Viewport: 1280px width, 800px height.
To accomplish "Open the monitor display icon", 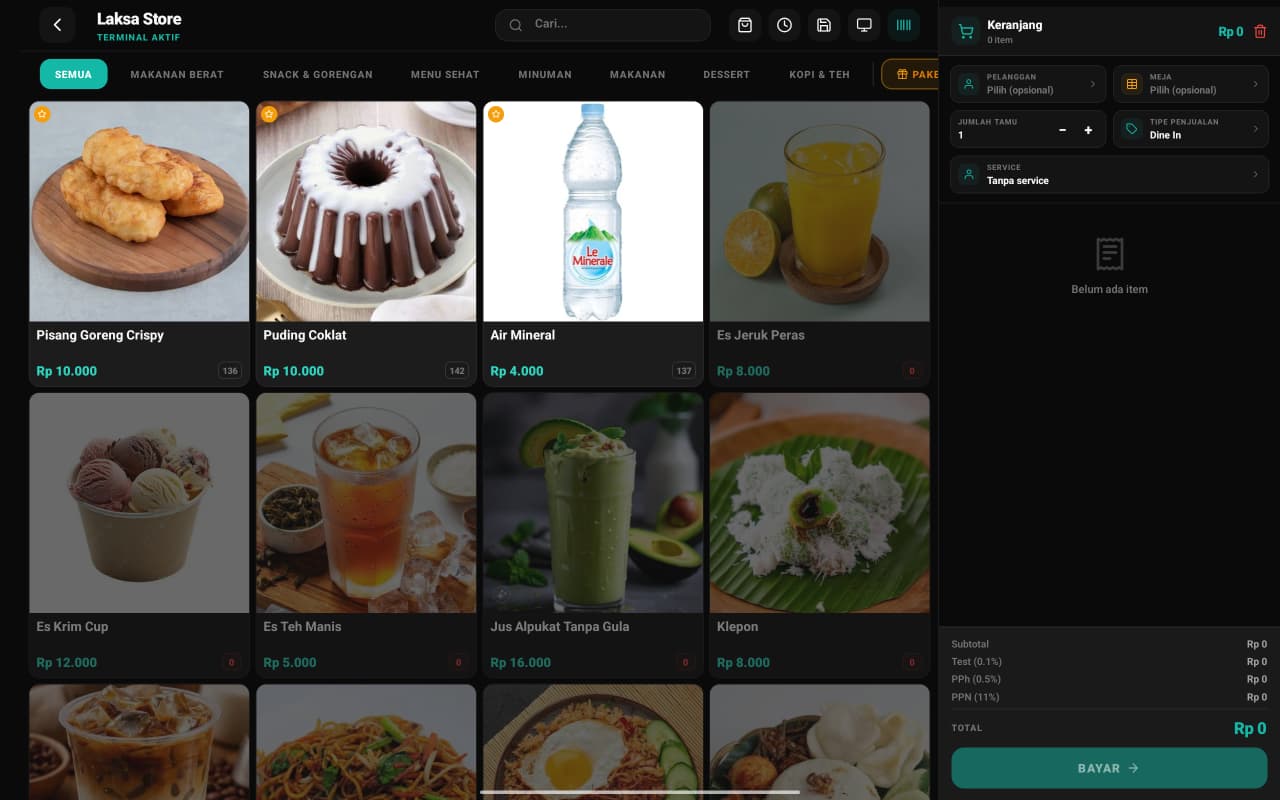I will pyautogui.click(x=864, y=25).
